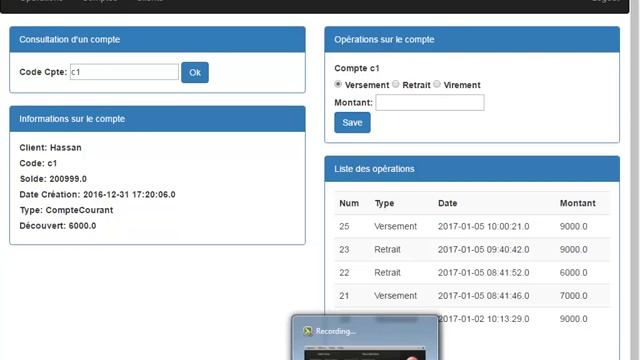Click amount 7000.0 in row 21
The width and height of the screenshot is (640, 360).
click(573, 296)
